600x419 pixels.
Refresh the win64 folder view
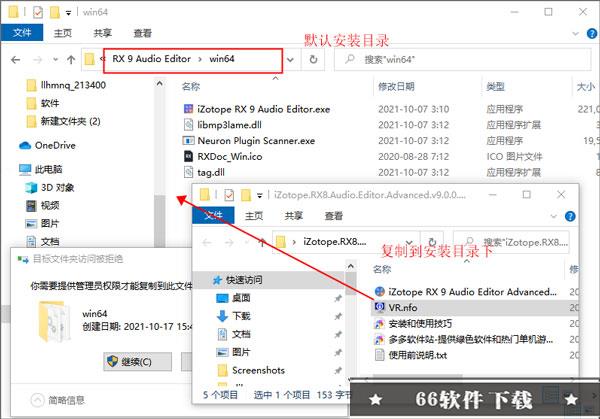(x=313, y=60)
